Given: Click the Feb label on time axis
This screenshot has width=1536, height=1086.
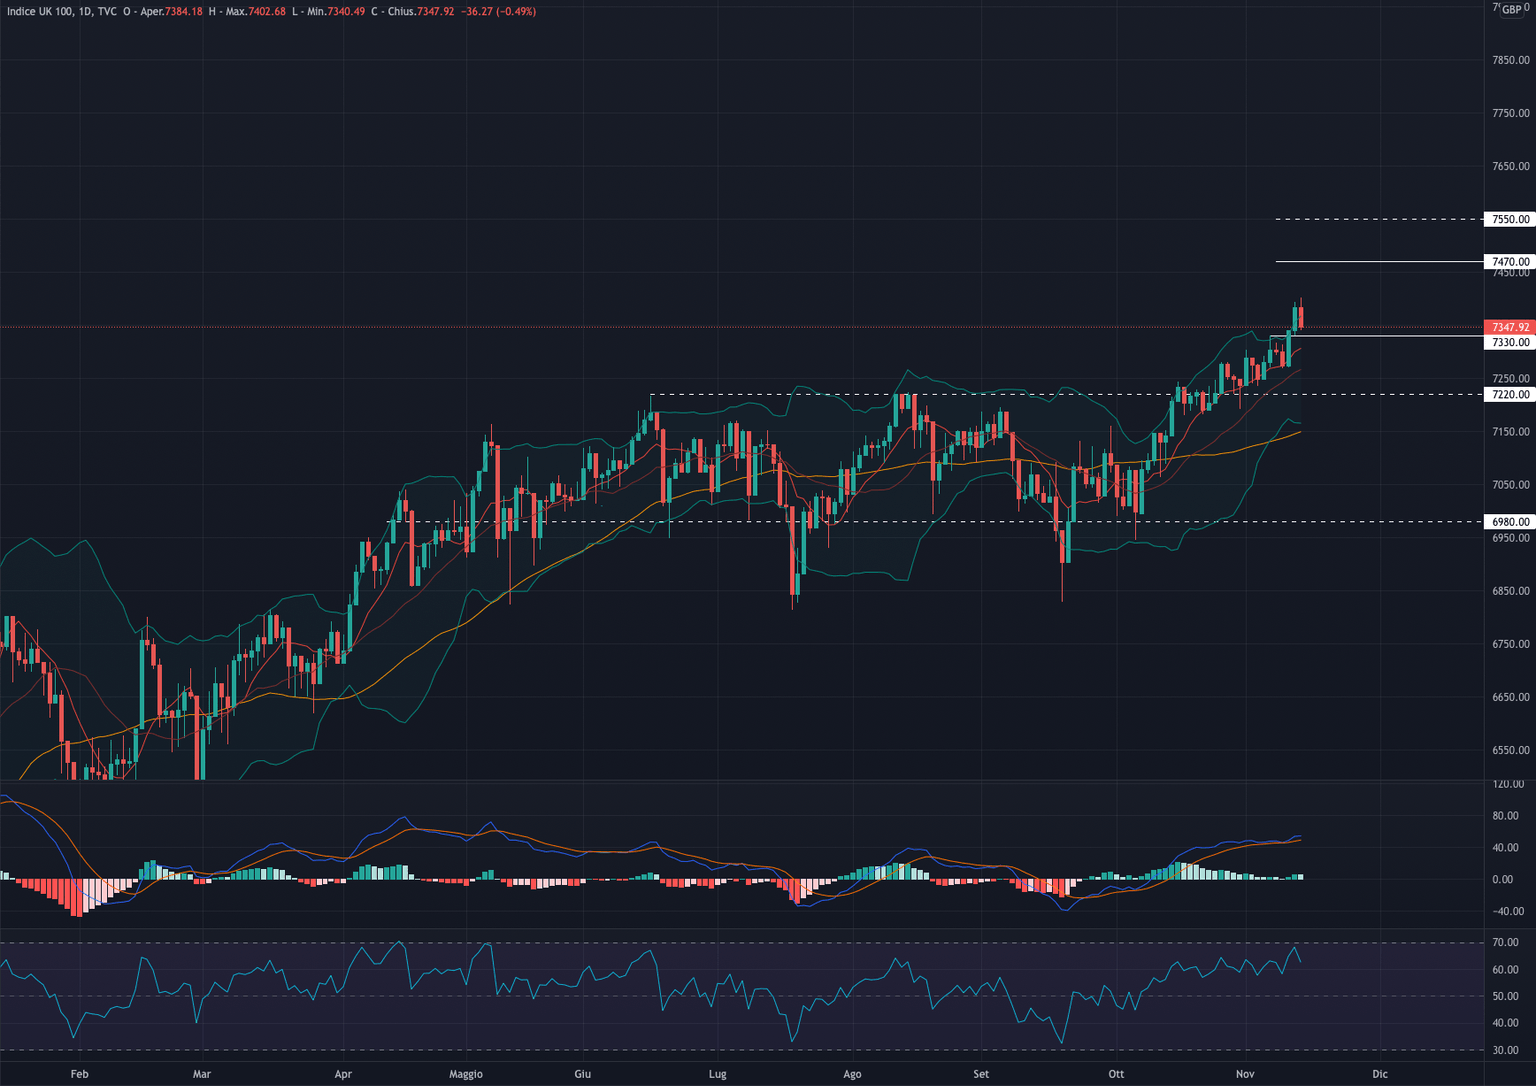Looking at the screenshot, I should (79, 1074).
